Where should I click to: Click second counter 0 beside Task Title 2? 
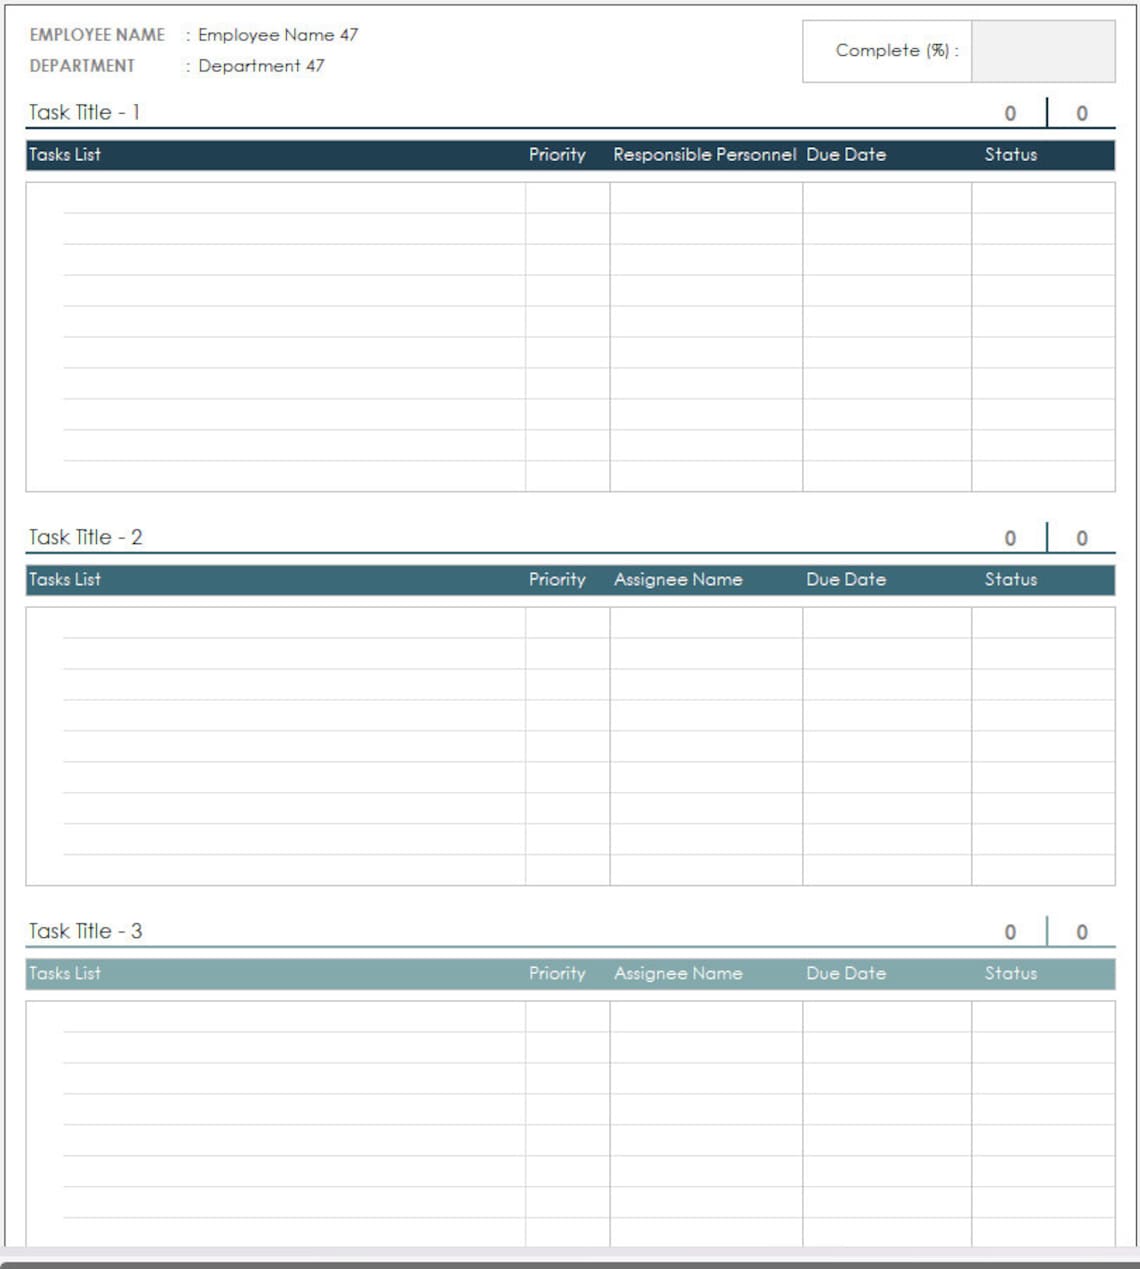(1082, 539)
